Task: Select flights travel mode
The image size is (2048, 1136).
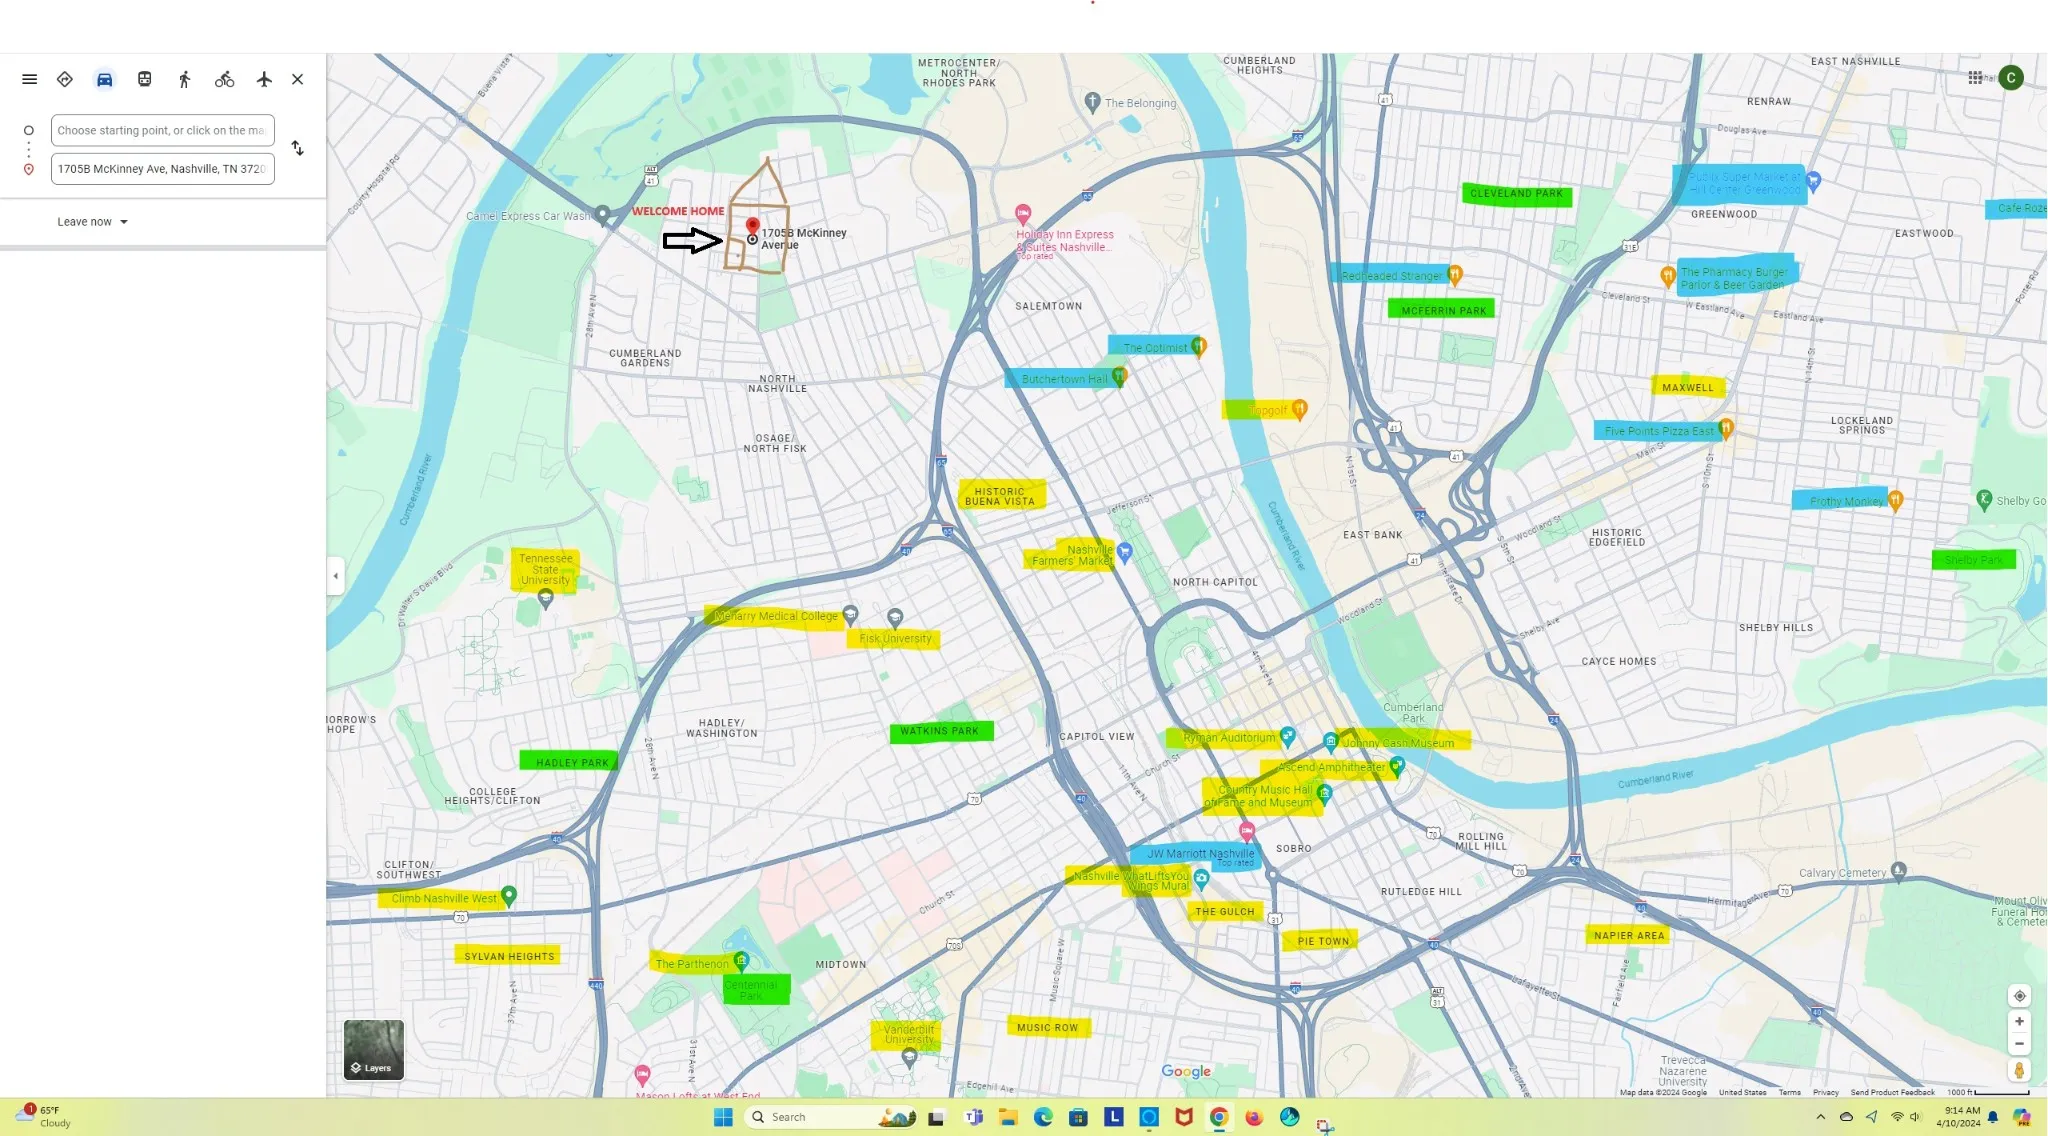Action: tap(264, 79)
